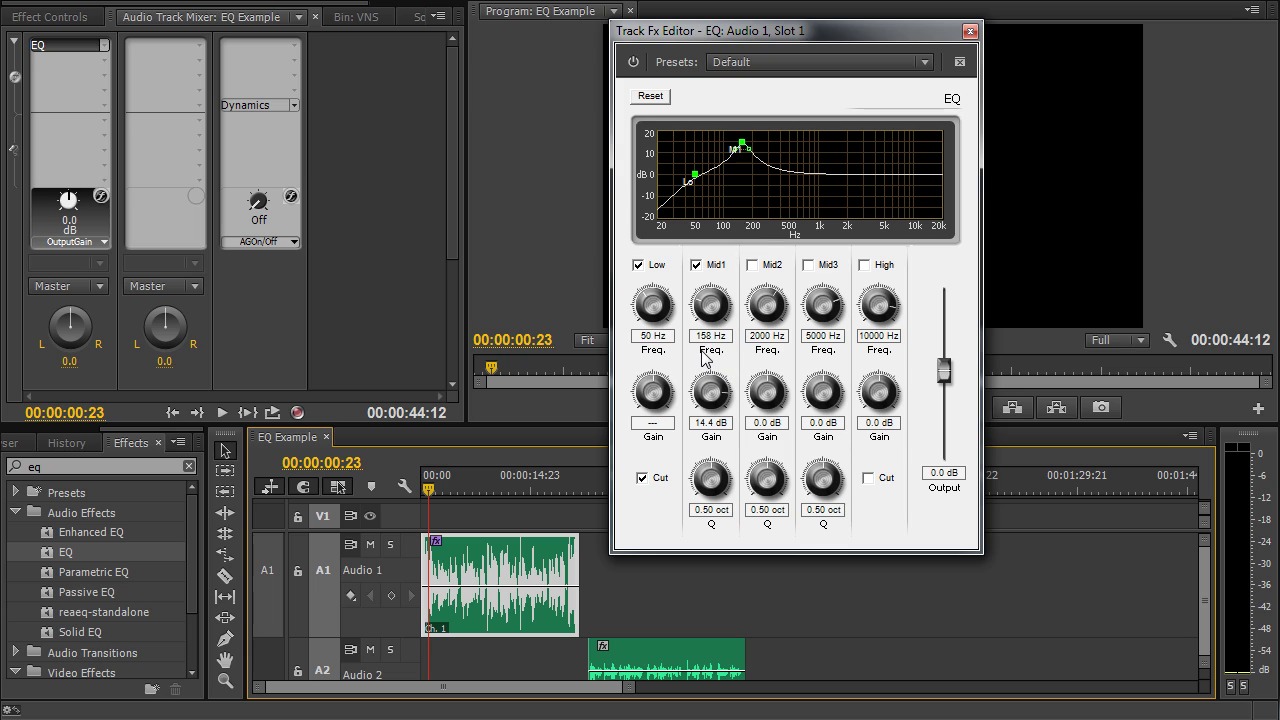Enable the Mid2 band checkbox
This screenshot has width=1280, height=720.
pos(752,265)
